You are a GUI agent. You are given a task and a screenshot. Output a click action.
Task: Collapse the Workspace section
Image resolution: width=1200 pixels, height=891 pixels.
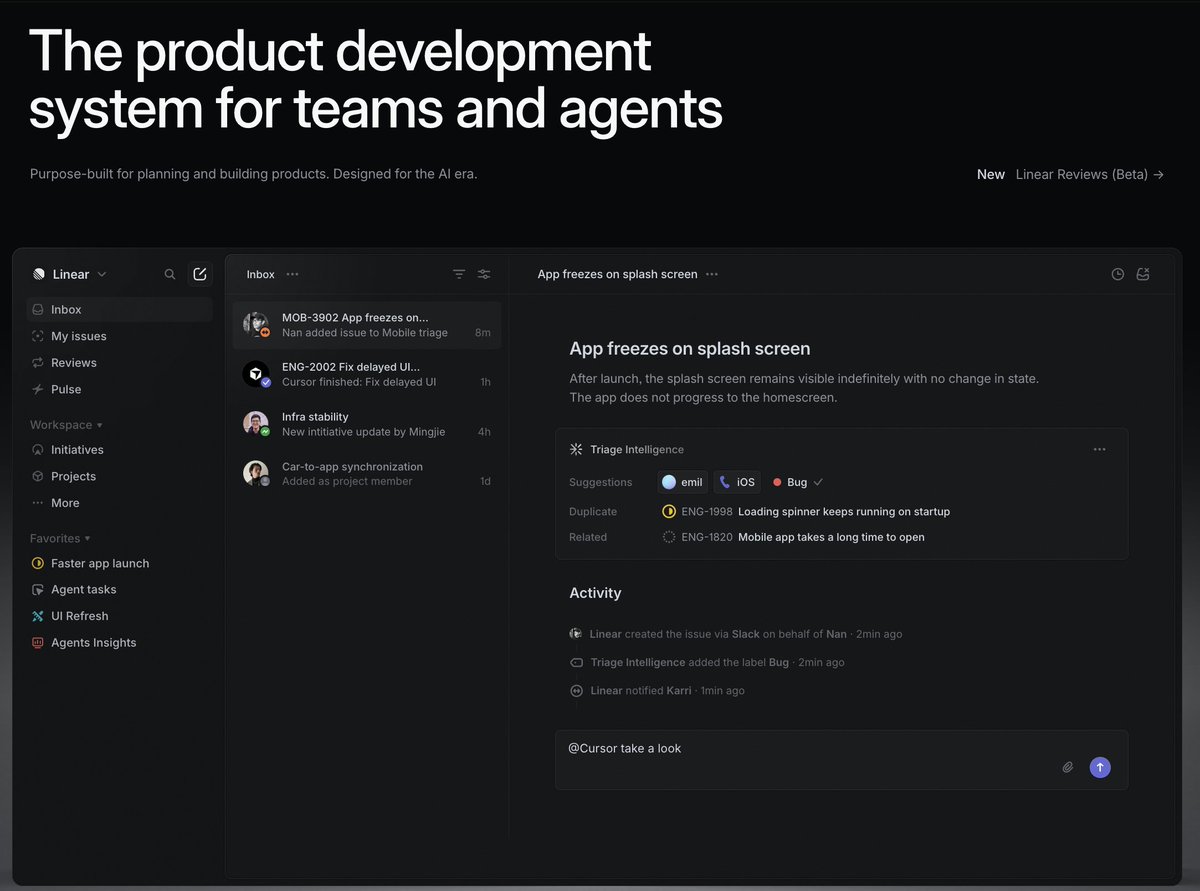tap(66, 425)
